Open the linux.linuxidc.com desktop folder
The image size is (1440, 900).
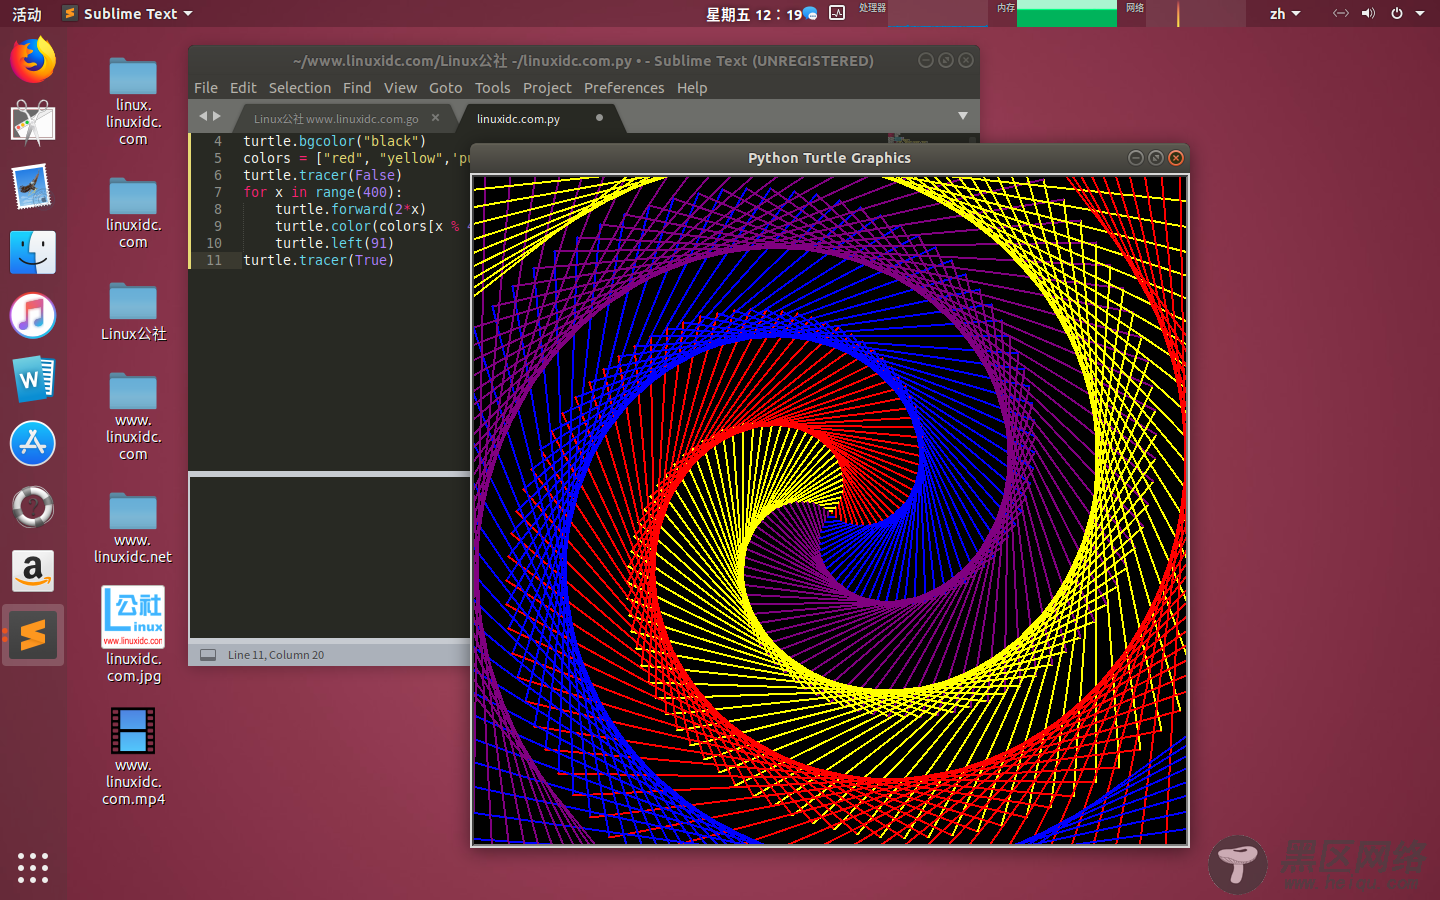(133, 102)
